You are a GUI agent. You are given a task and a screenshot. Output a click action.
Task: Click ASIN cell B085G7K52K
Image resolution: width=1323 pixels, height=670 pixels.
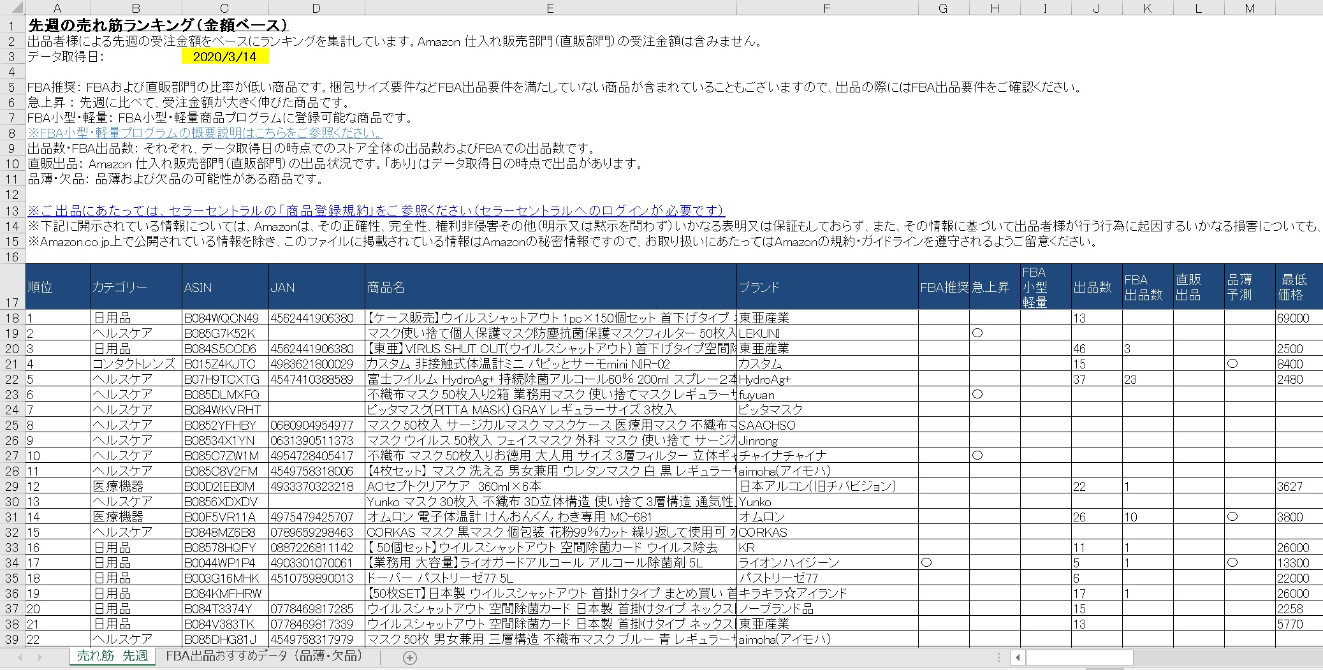pos(224,333)
